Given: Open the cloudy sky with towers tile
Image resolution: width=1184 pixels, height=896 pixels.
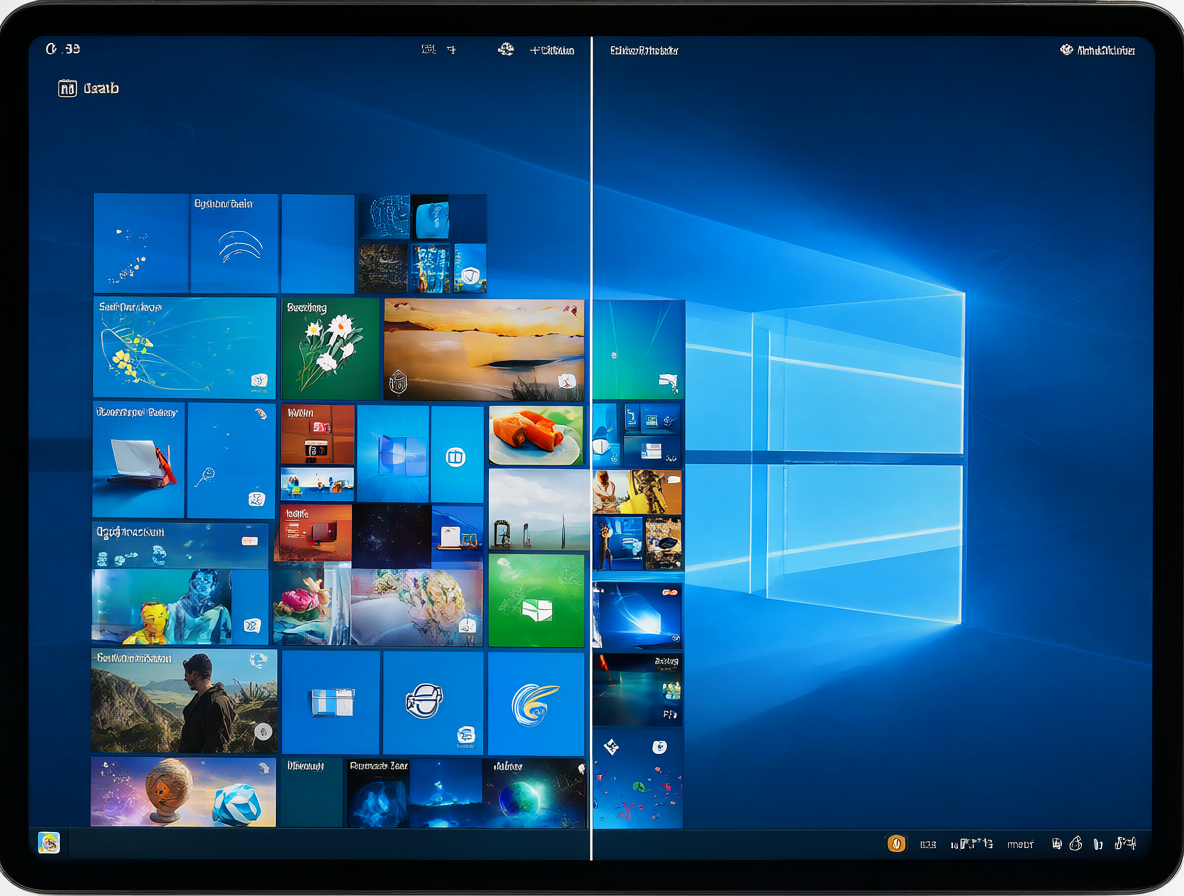Looking at the screenshot, I should click(539, 510).
